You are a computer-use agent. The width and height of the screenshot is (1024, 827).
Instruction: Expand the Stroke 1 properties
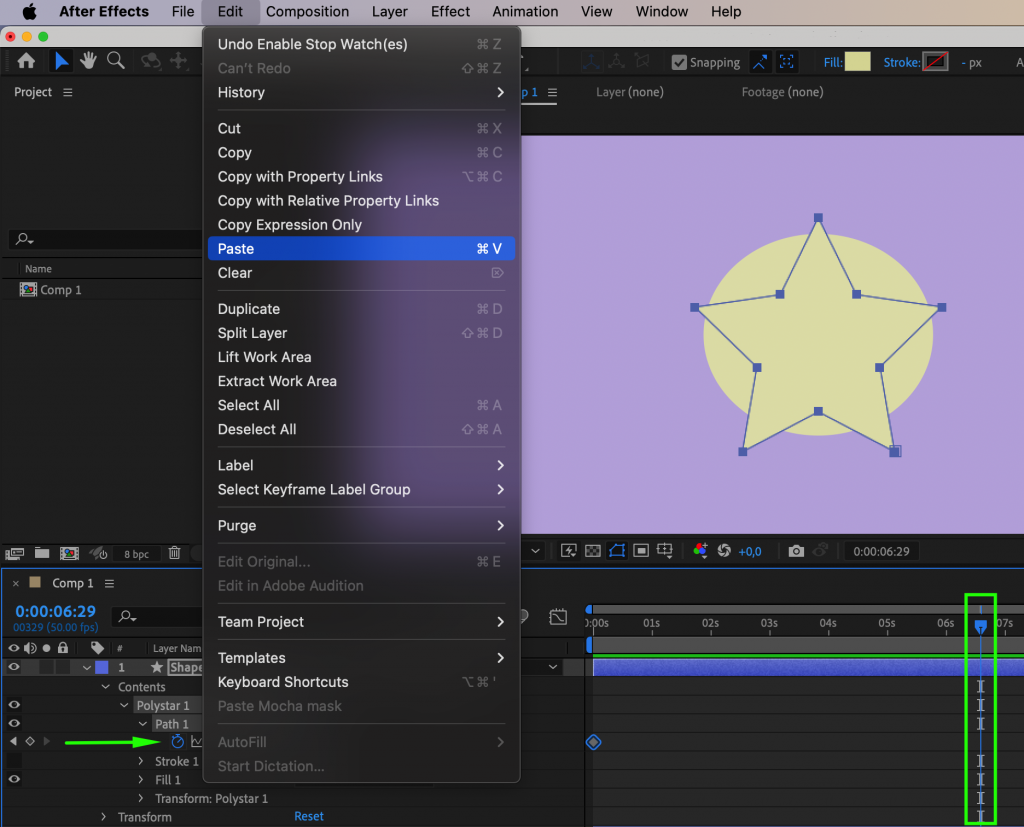click(141, 761)
